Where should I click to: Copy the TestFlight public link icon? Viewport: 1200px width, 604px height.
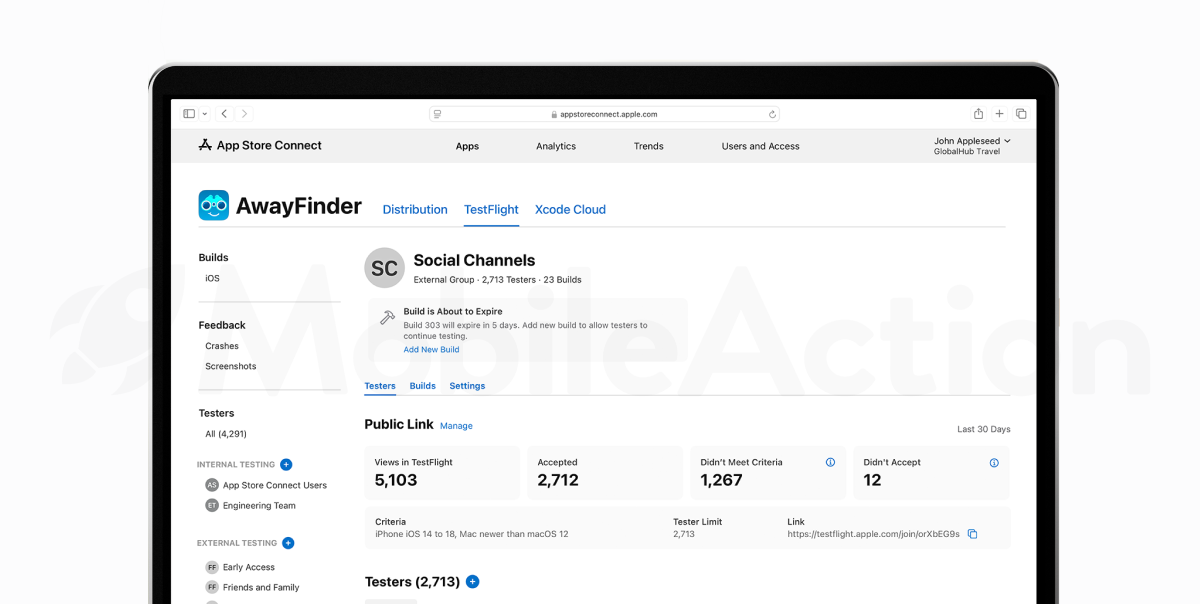973,534
